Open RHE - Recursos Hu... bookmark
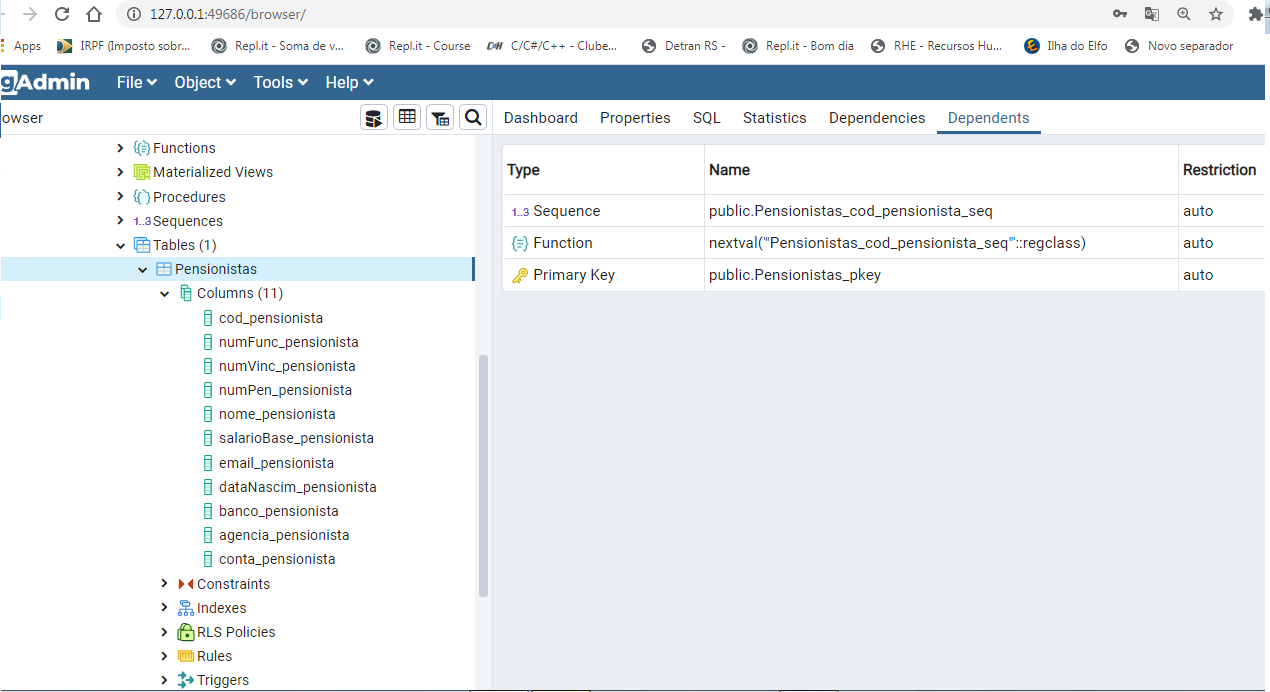The height and width of the screenshot is (692, 1270). pyautogui.click(x=937, y=46)
